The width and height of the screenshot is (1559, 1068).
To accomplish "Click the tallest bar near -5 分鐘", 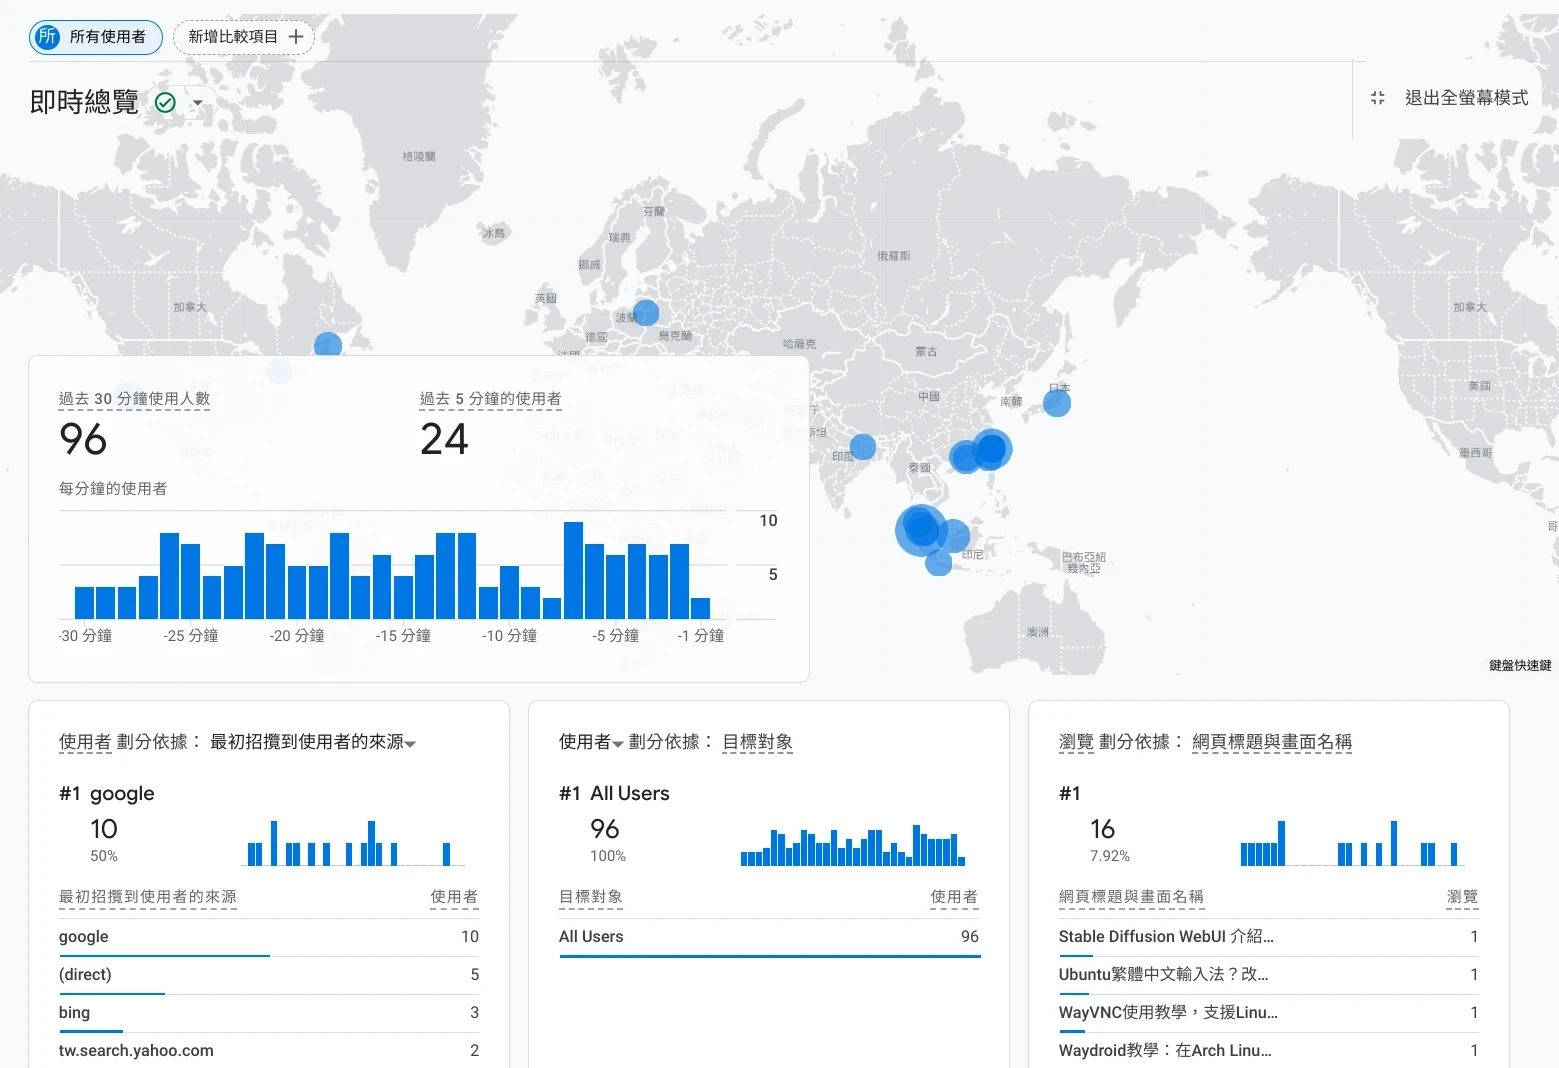I will 573,570.
